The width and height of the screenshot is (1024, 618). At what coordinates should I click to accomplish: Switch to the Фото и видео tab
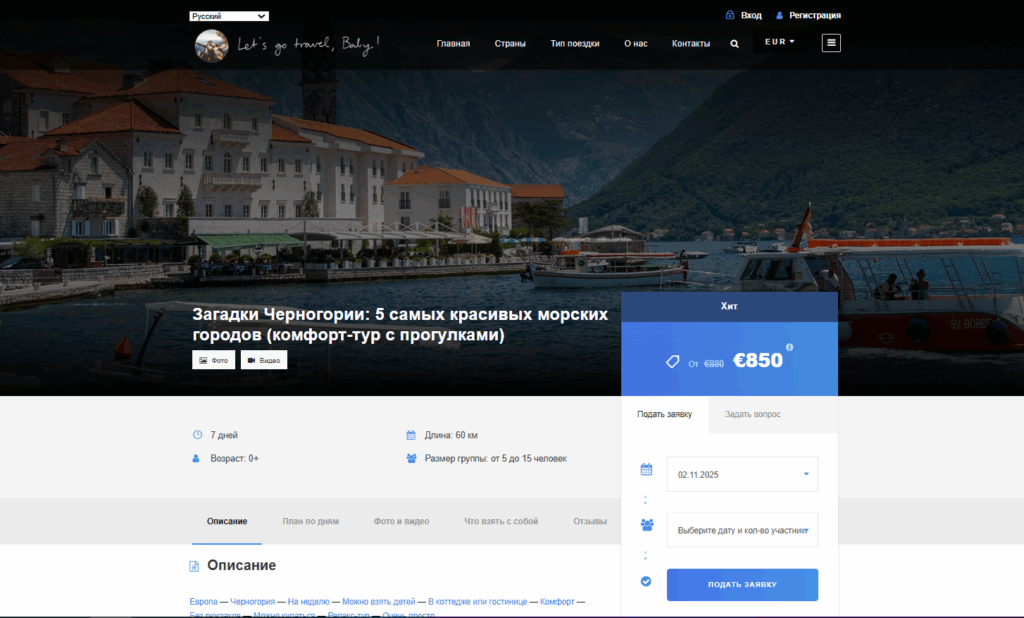pyautogui.click(x=401, y=521)
